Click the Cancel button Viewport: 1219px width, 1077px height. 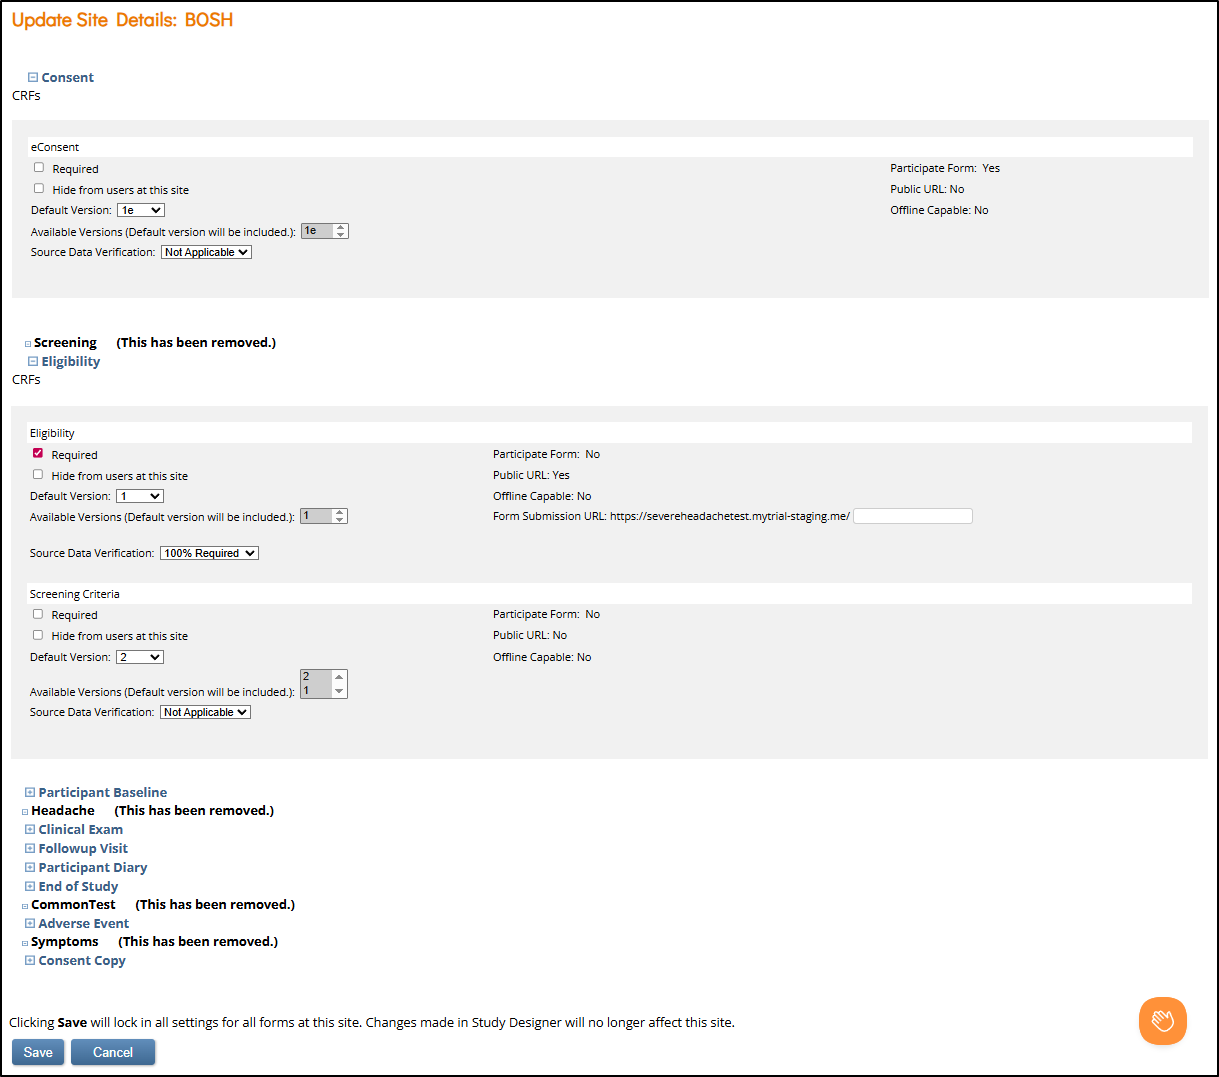coord(113,1052)
